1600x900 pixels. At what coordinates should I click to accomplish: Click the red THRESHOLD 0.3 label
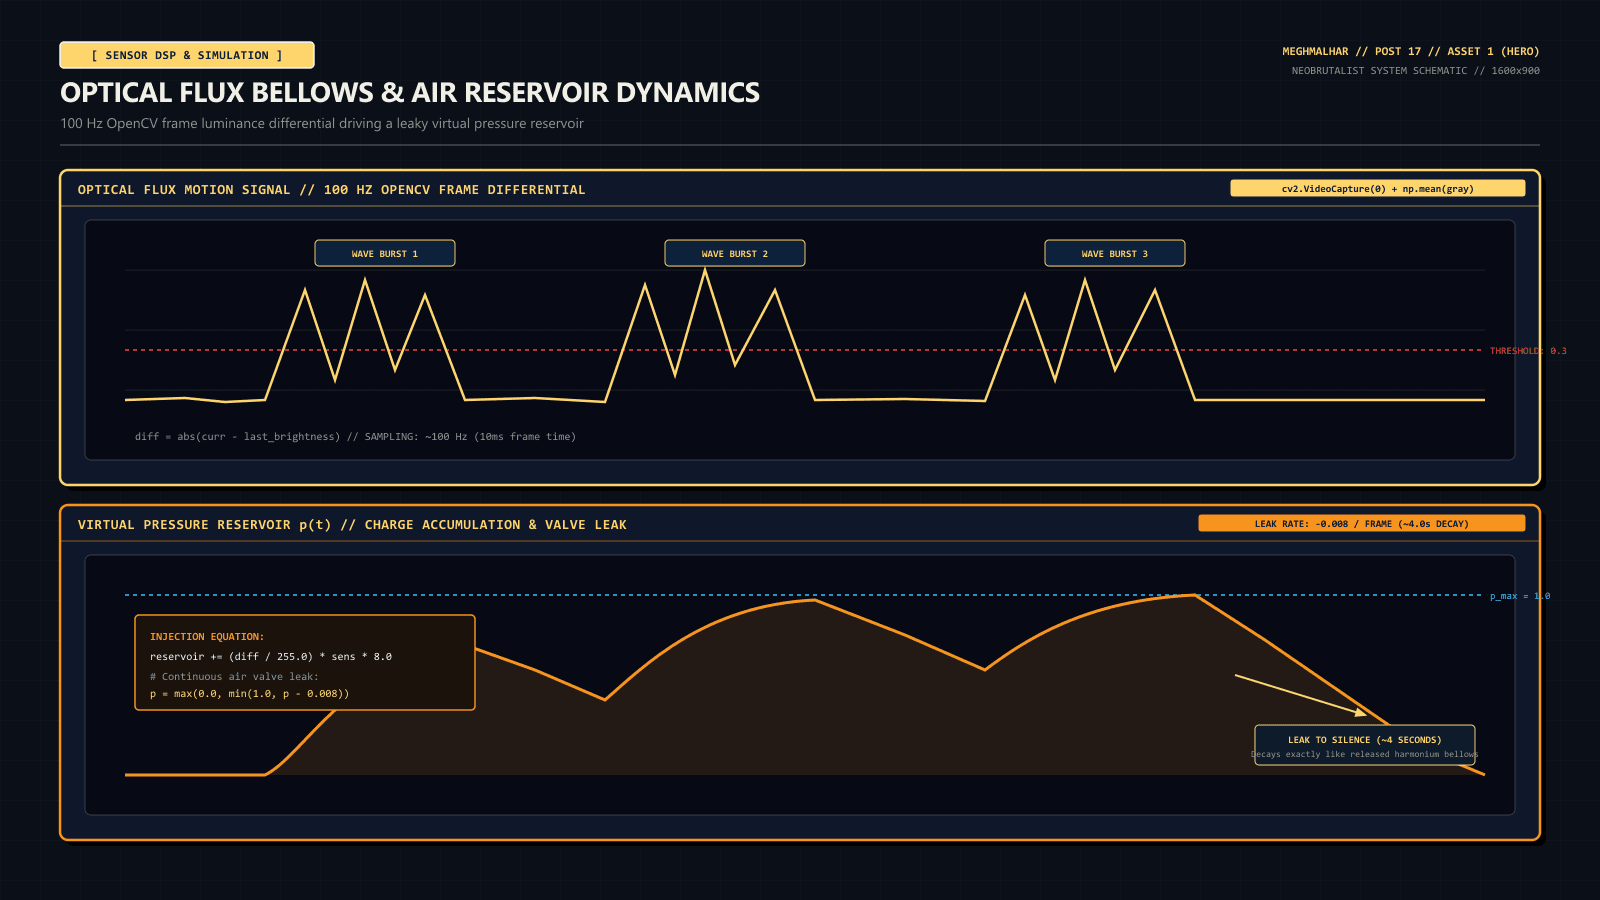1528,351
